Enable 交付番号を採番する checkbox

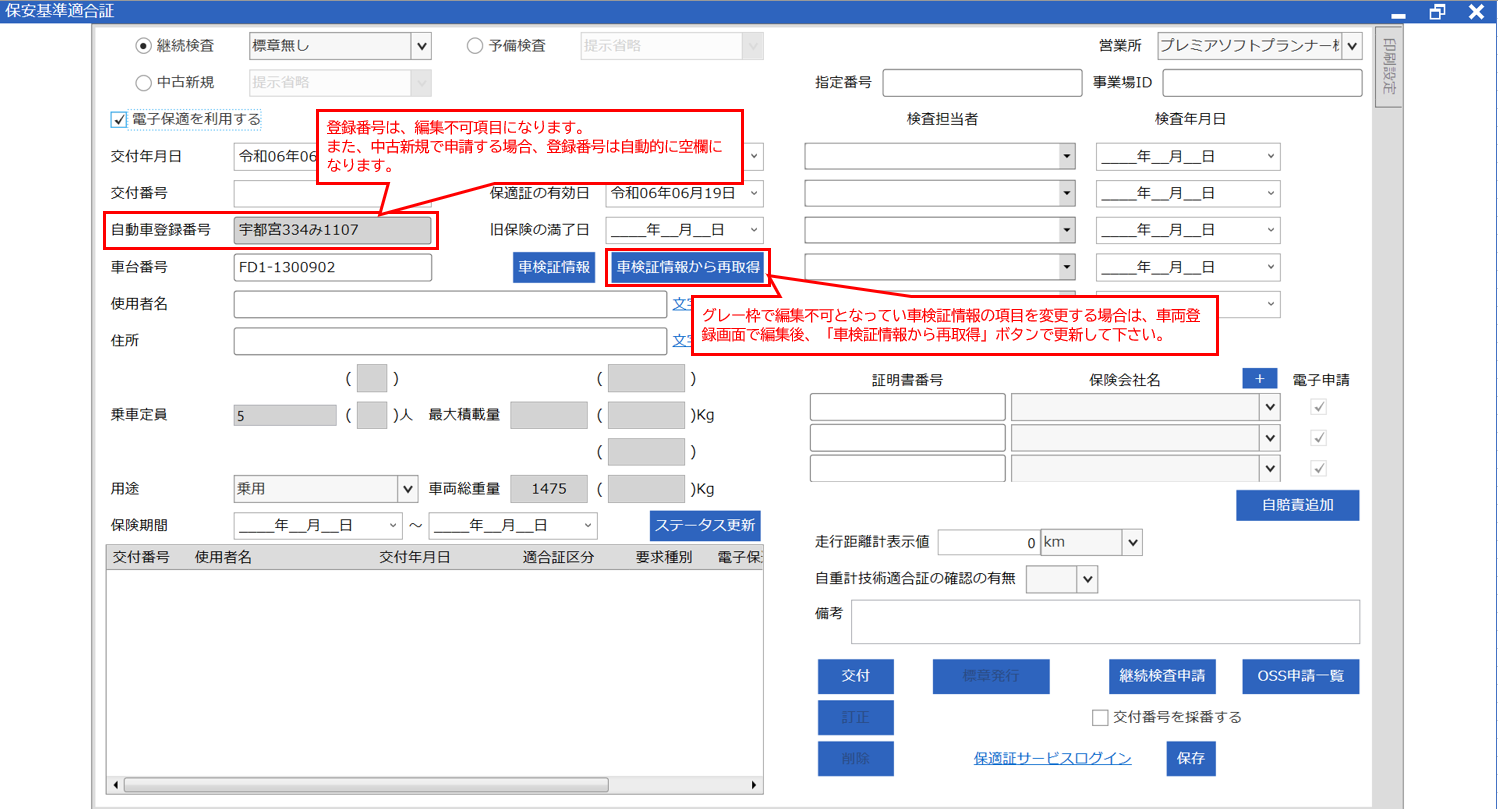pyautogui.click(x=1100, y=717)
